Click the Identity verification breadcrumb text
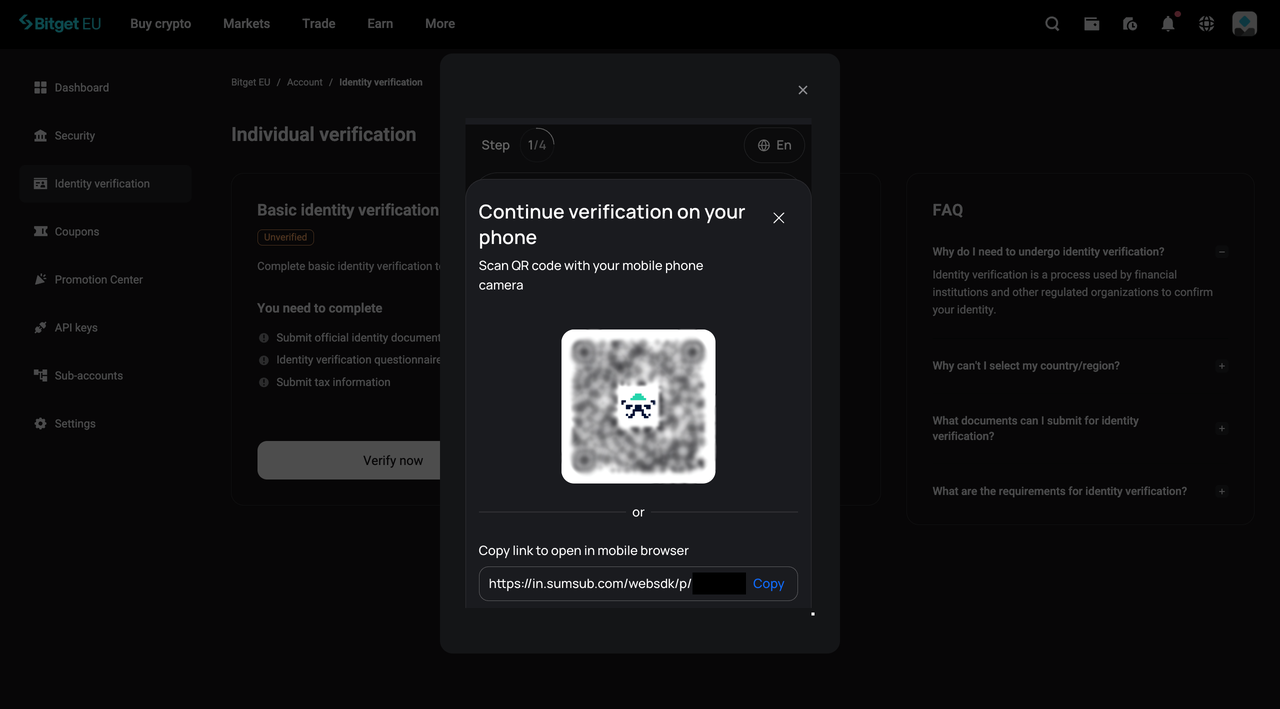1280x709 pixels. point(381,82)
